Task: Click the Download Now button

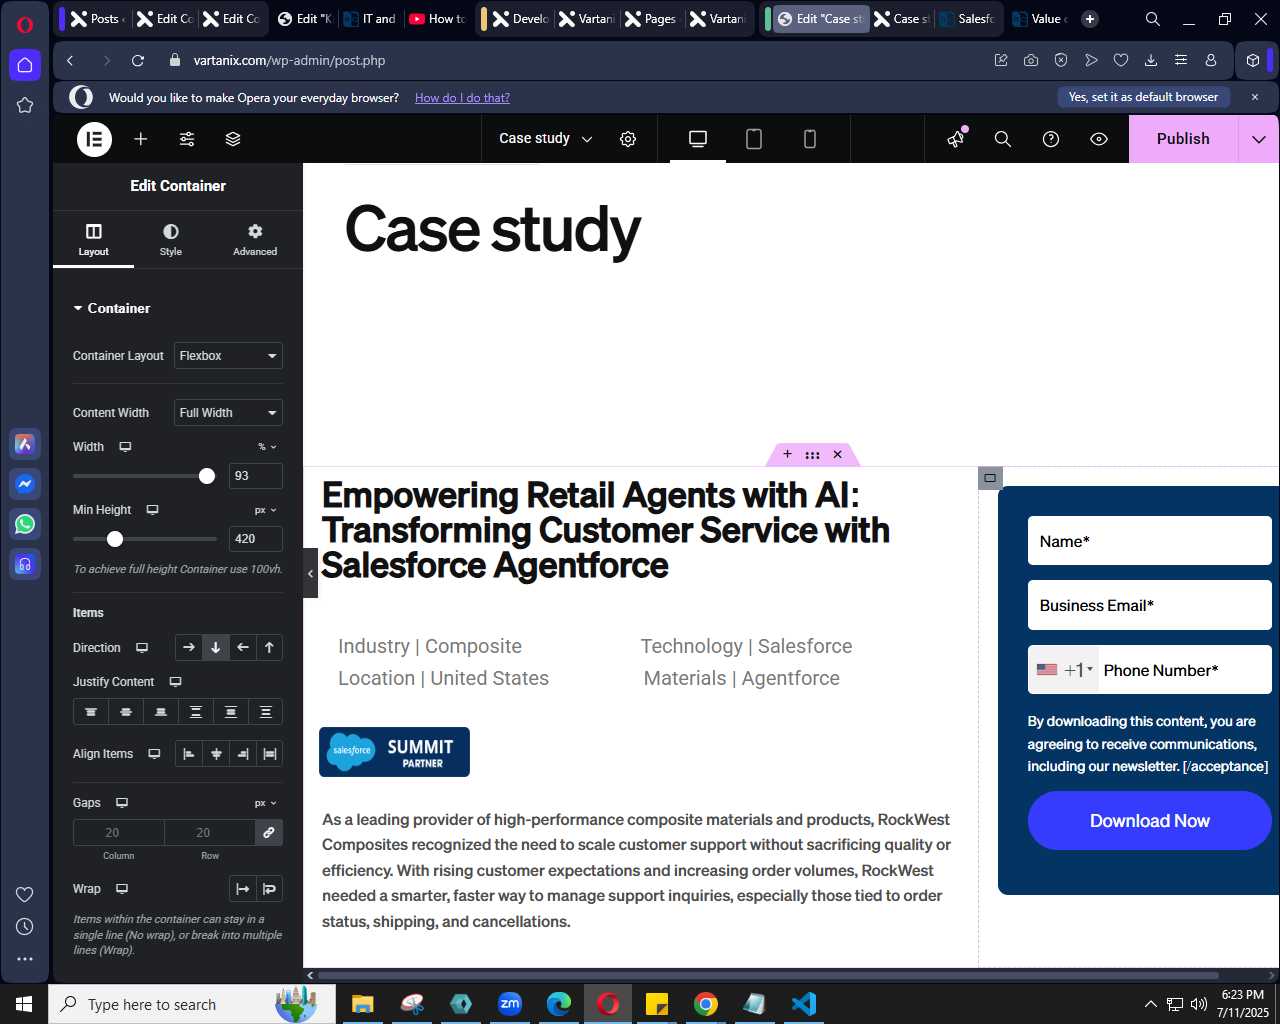Action: (1150, 821)
